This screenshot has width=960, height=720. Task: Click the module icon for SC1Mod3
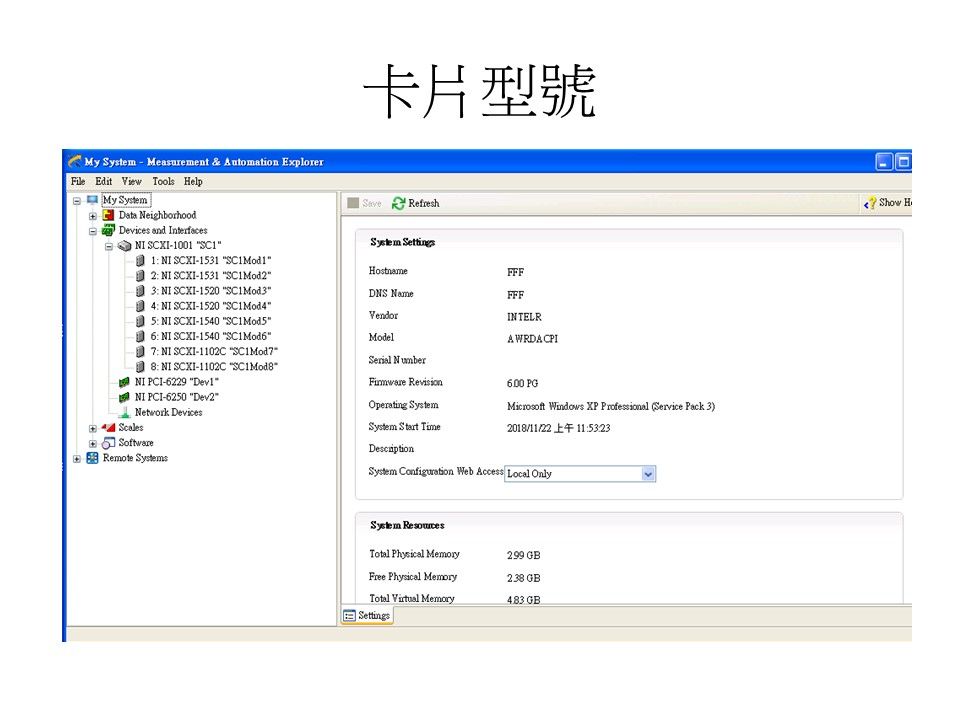[x=140, y=291]
